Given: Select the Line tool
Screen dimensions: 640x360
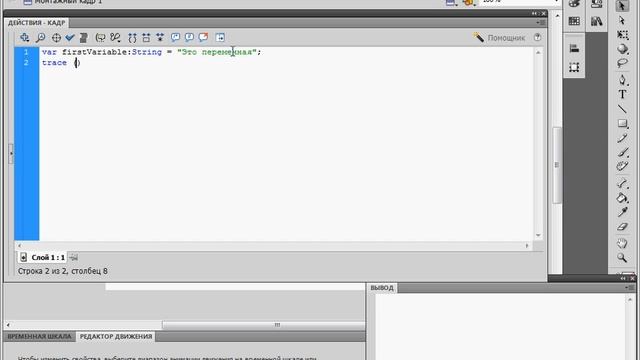Looking at the screenshot, I should click(x=622, y=109).
